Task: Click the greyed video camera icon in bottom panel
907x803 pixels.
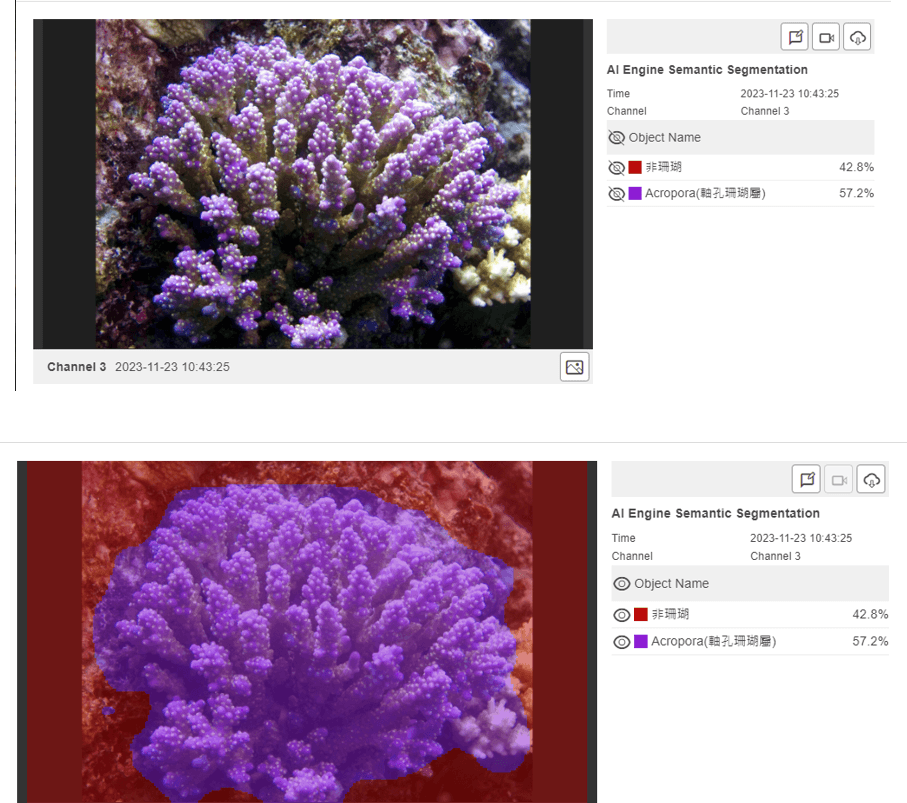Action: (x=839, y=480)
